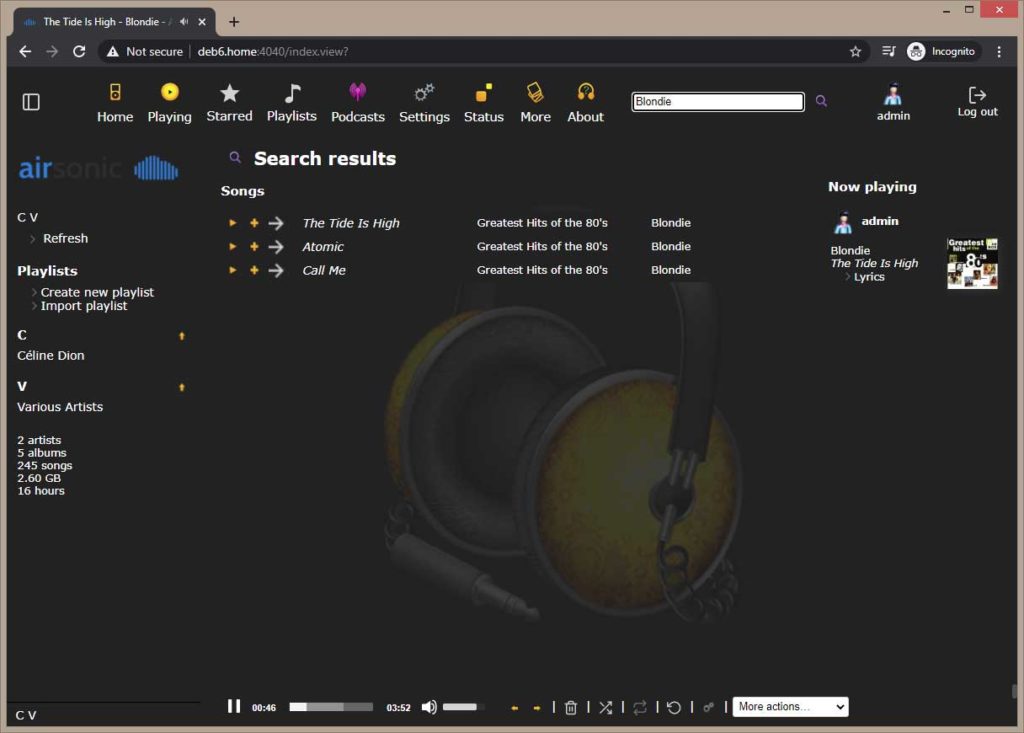Image resolution: width=1024 pixels, height=733 pixels.
Task: Reload the browser page
Action: (79, 52)
